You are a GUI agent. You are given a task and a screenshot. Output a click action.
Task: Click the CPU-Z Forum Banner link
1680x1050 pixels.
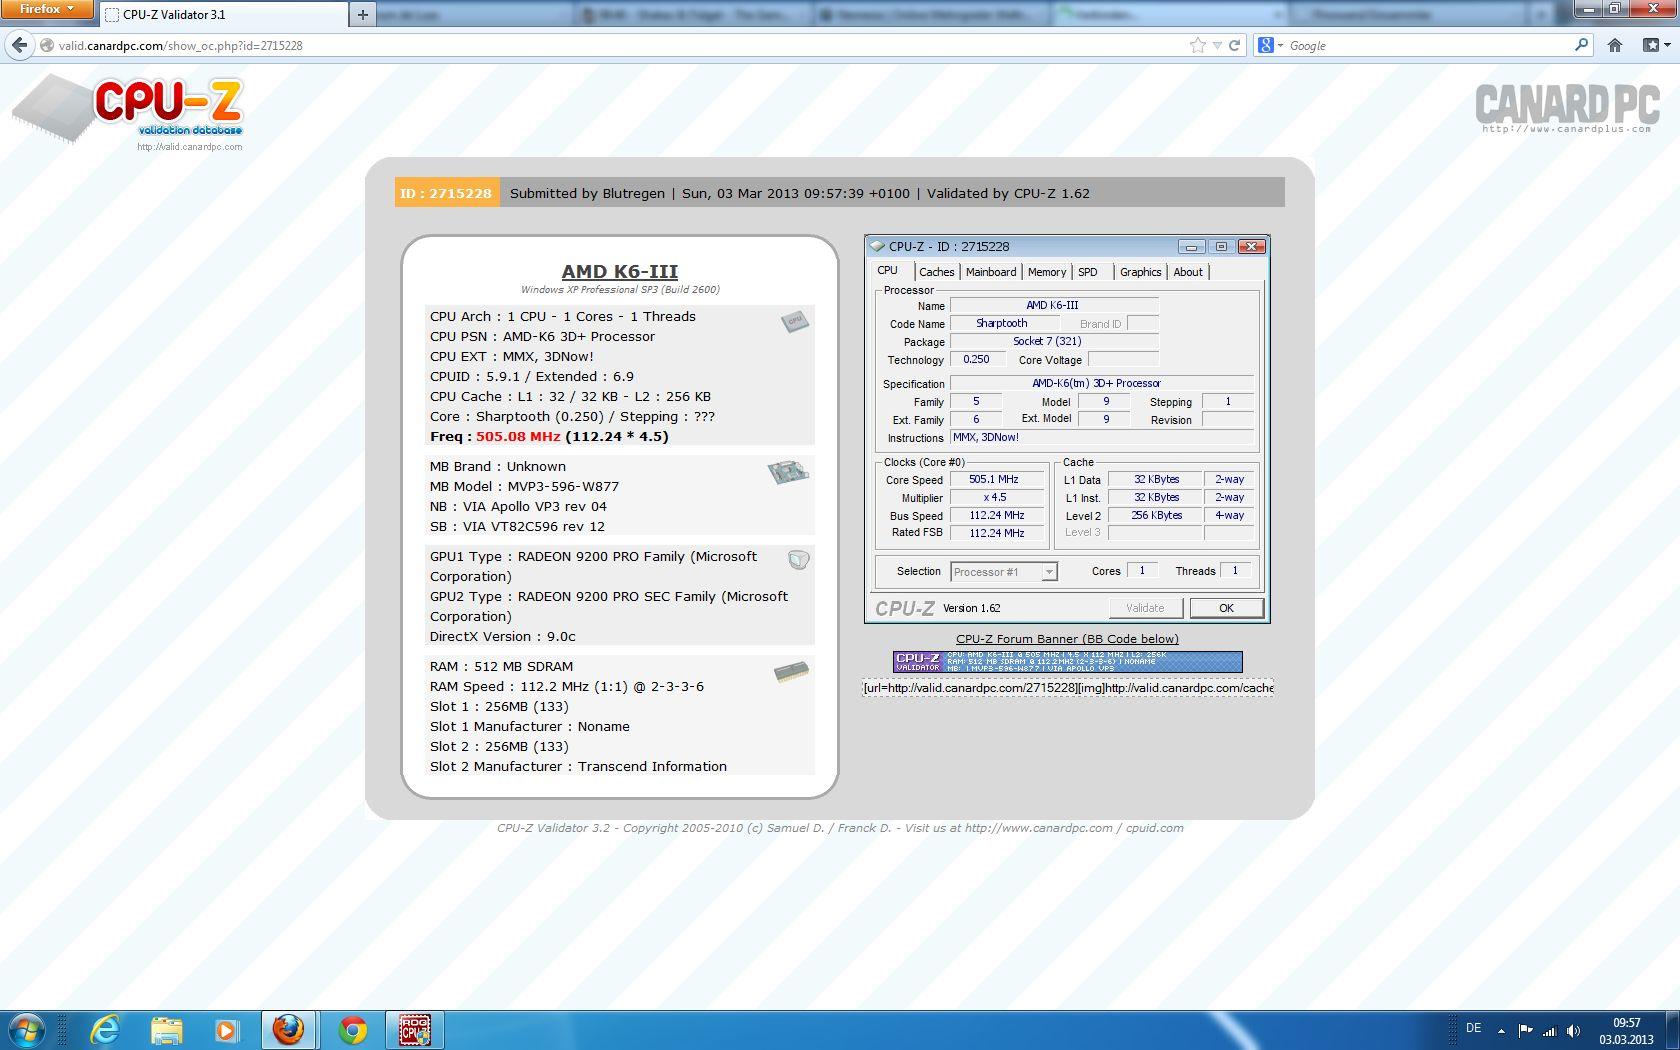[1067, 639]
